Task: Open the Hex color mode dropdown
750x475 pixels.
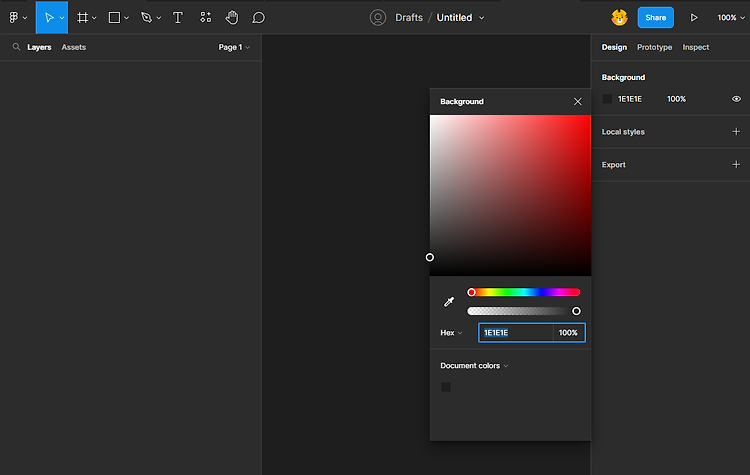Action: [x=451, y=333]
